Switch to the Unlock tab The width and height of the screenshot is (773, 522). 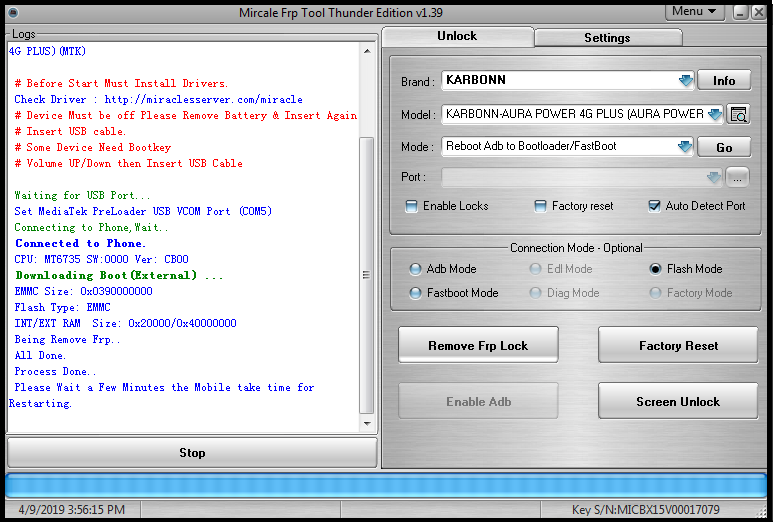[x=457, y=36]
